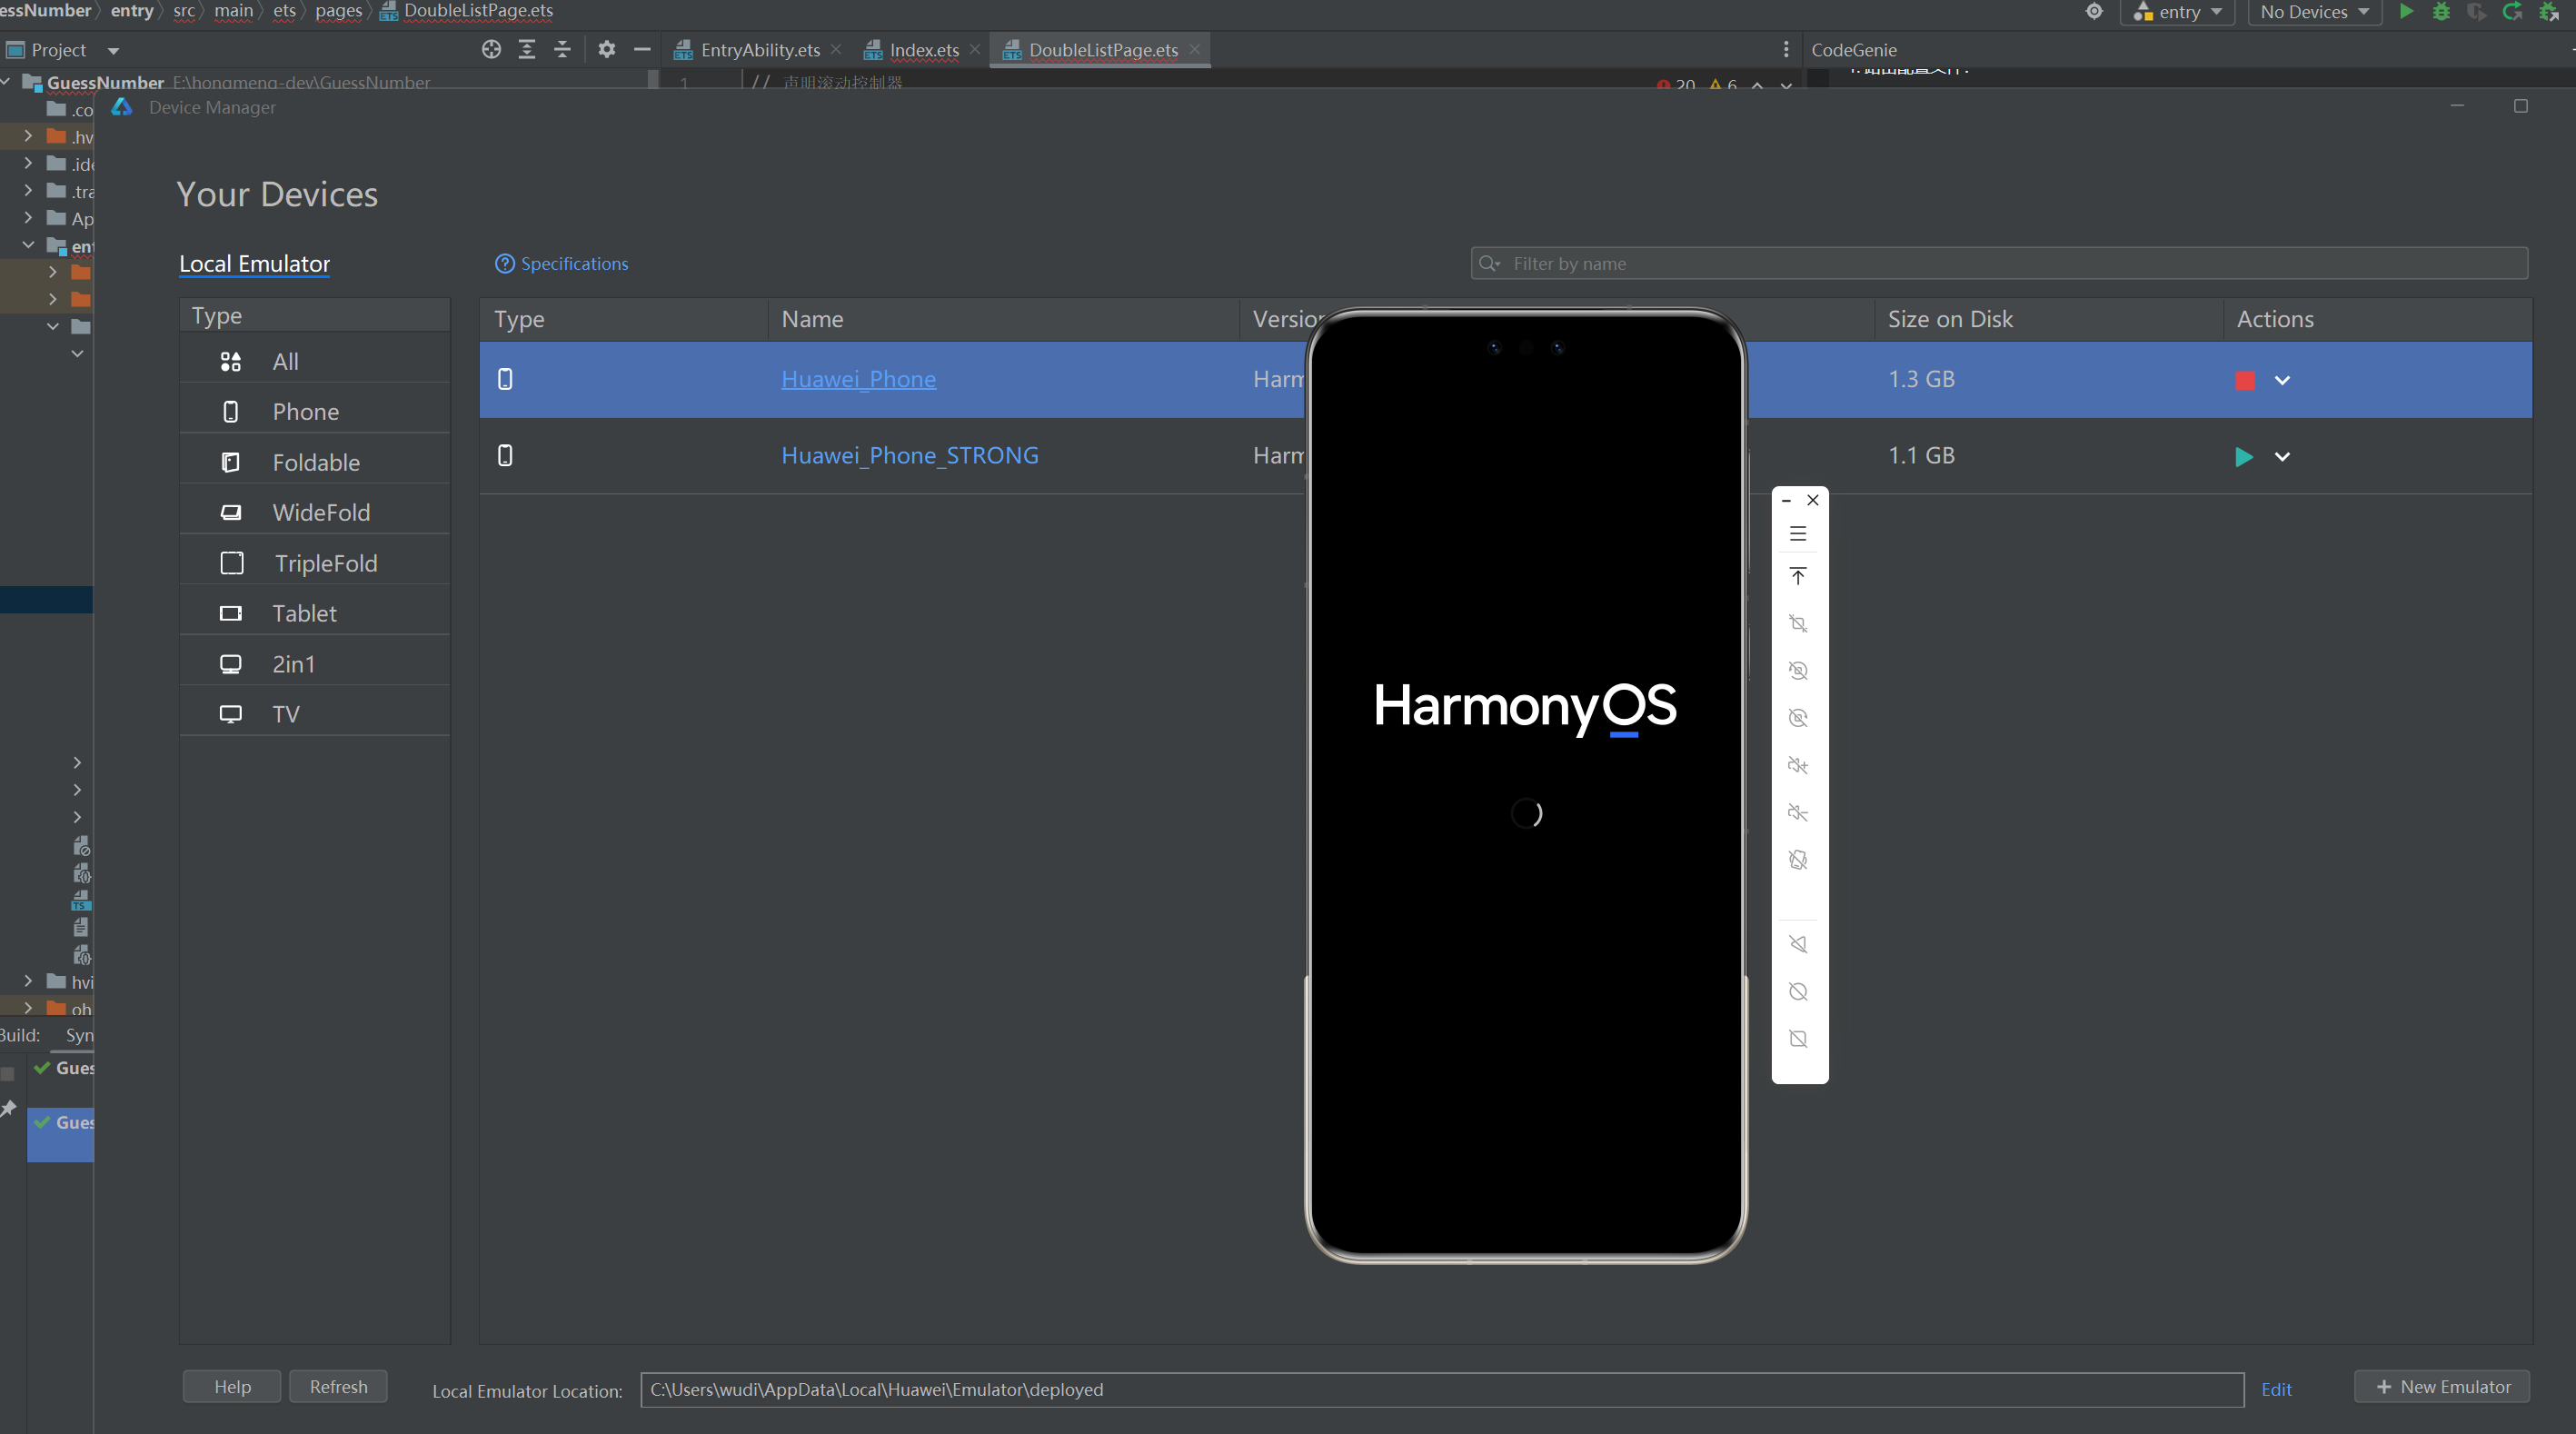2576x1434 pixels.
Task: Open Project panel settings gear
Action: [606, 49]
